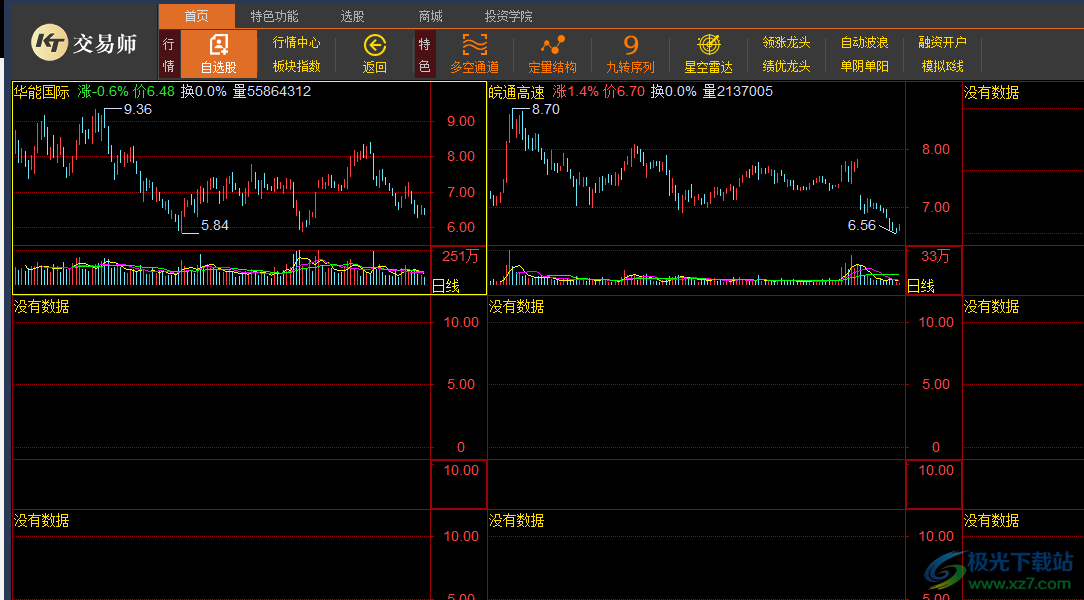Click the 返回 back arrow icon
Viewport: 1084px width, 600px height.
click(x=374, y=46)
